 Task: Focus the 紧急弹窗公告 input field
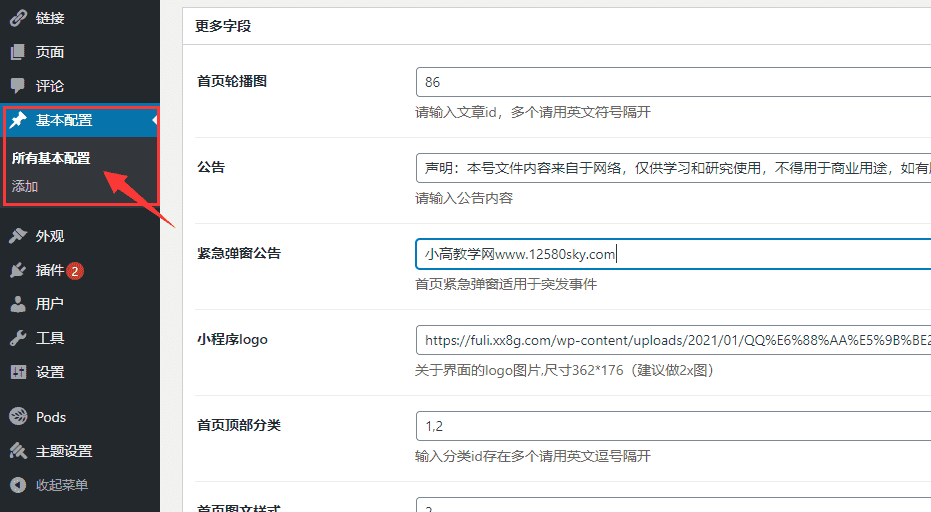tap(672, 254)
